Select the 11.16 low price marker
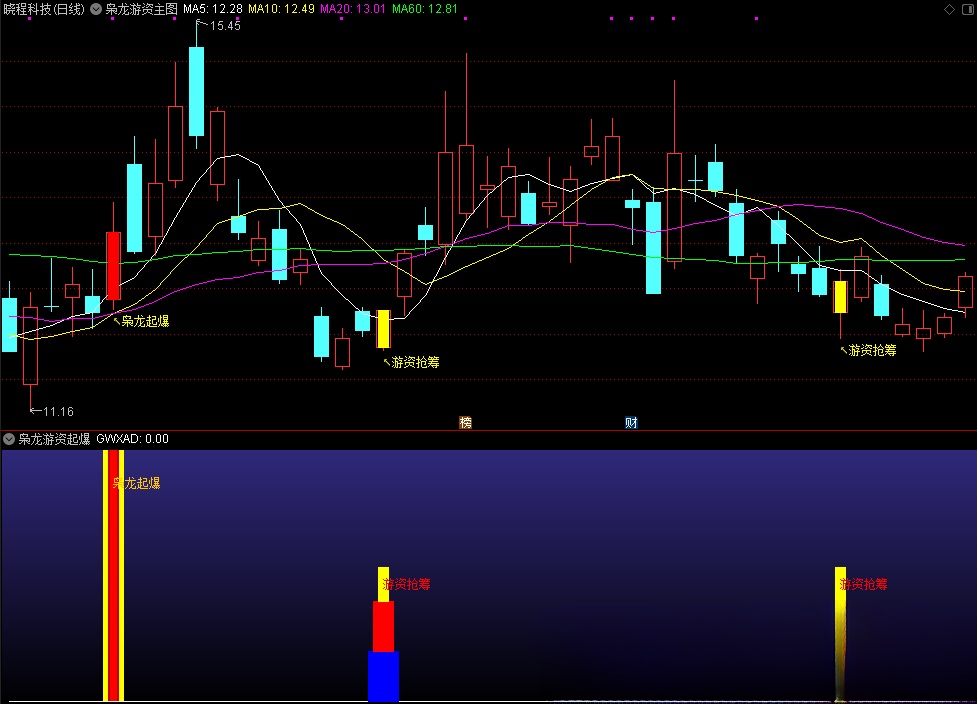Screen dimensions: 977x704 [x=57, y=411]
